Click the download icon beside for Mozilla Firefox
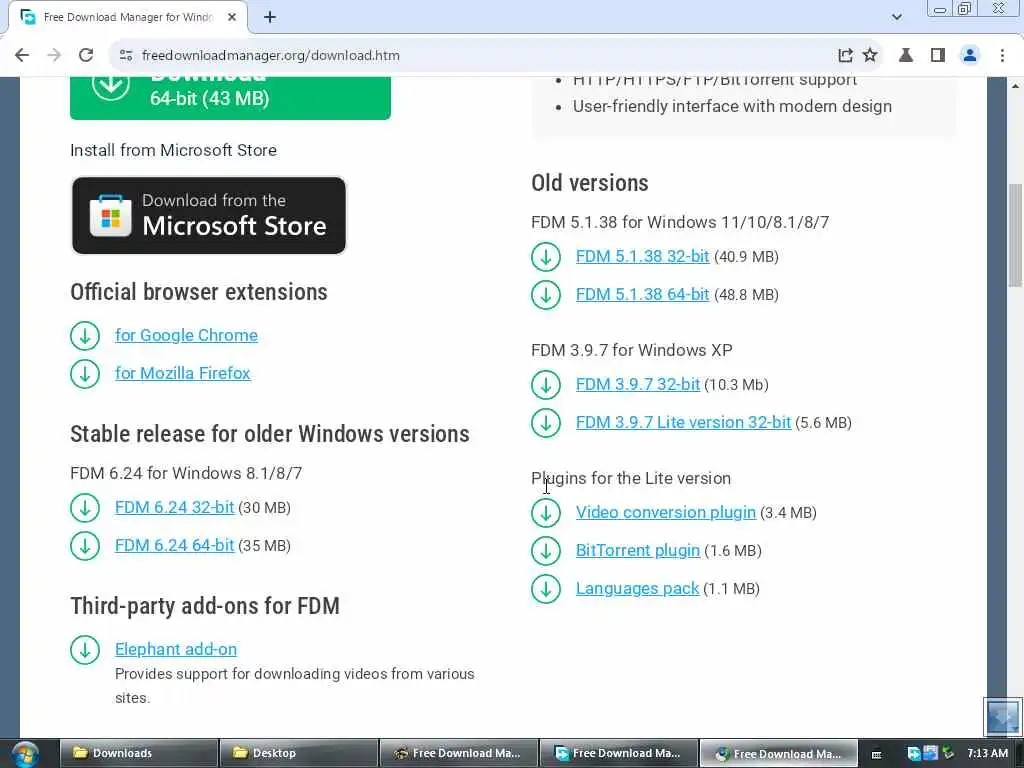 coord(85,374)
